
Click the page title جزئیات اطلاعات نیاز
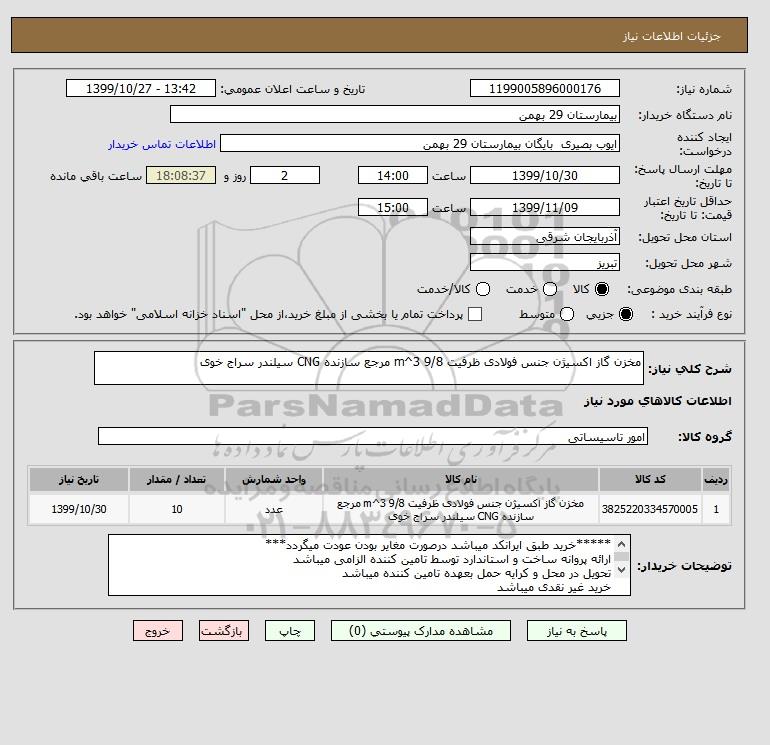(671, 36)
